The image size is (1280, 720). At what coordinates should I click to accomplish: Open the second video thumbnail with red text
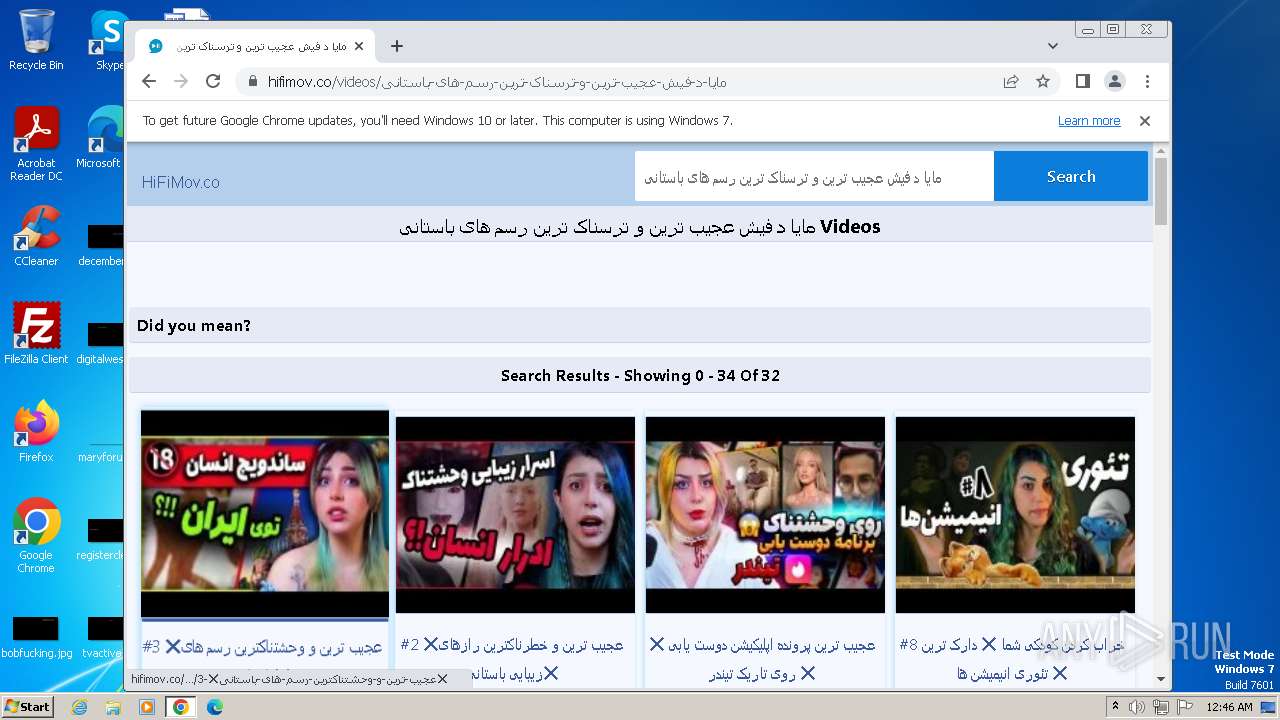click(515, 515)
